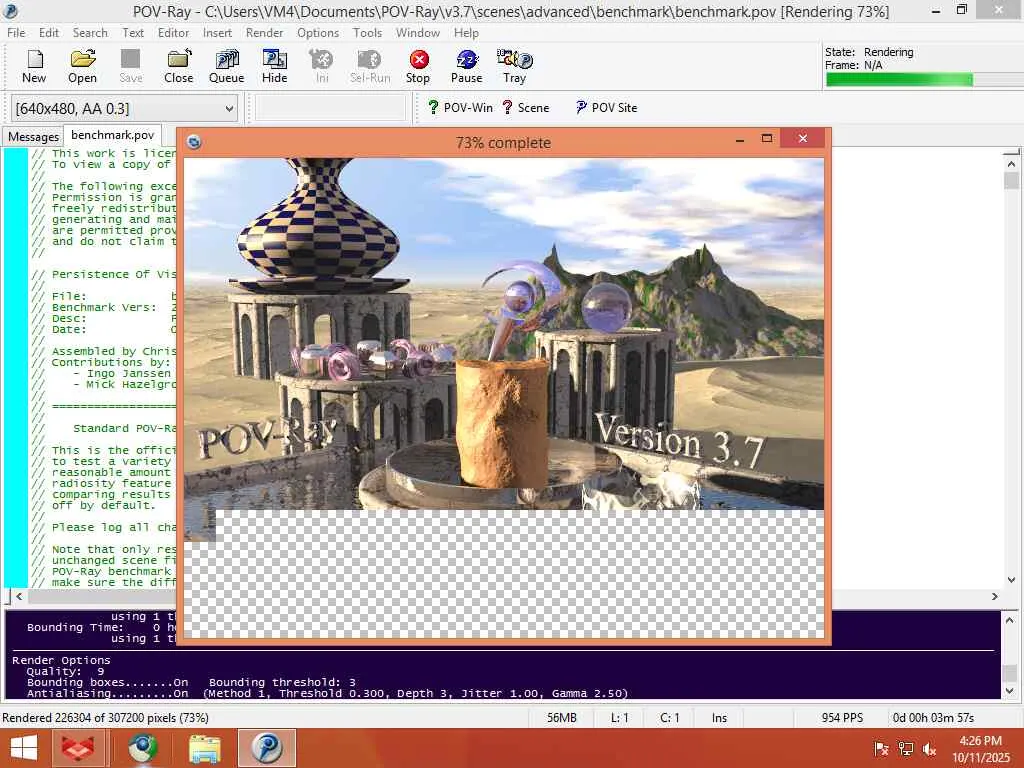Open the Tools menu

367,33
